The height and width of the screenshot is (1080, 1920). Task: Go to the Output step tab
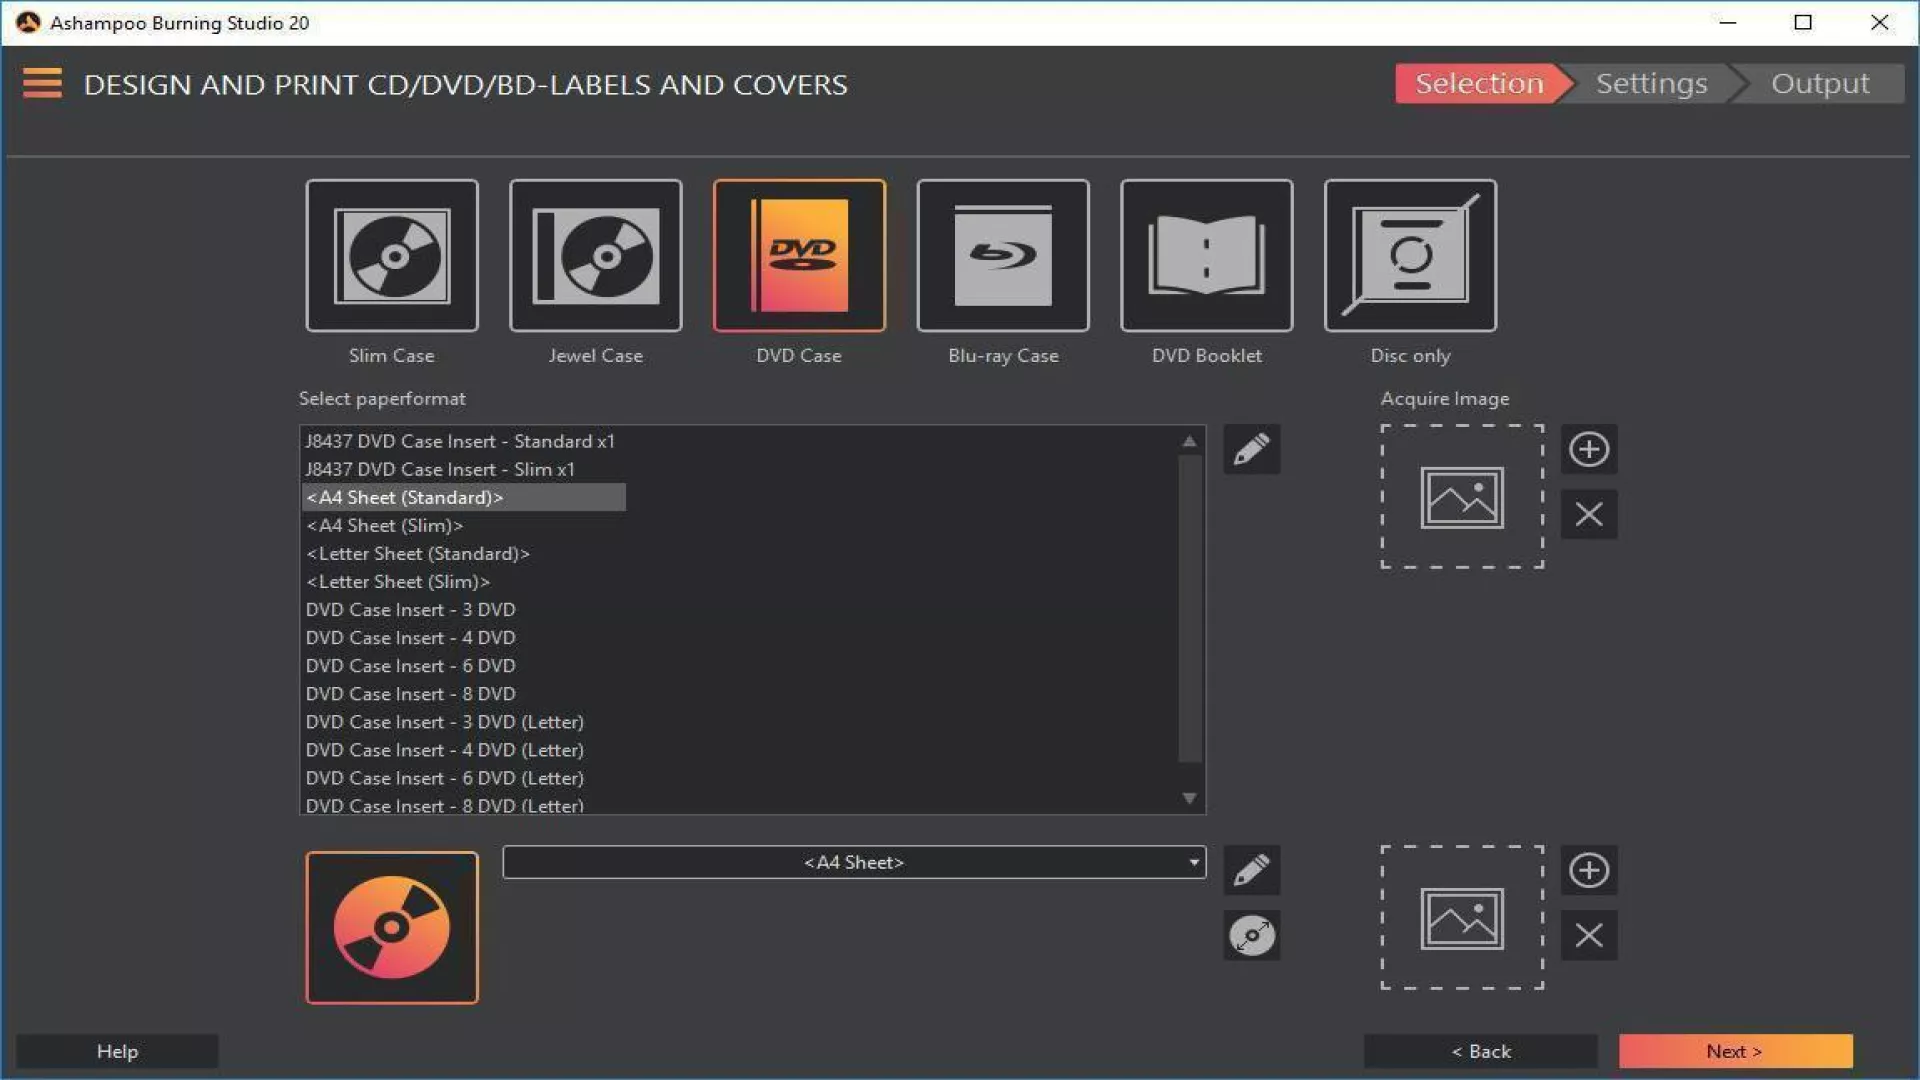(x=1819, y=83)
